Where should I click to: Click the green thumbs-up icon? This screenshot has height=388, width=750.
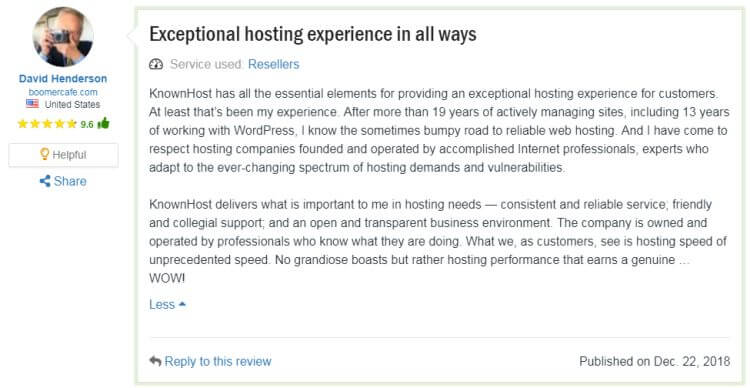[103, 123]
